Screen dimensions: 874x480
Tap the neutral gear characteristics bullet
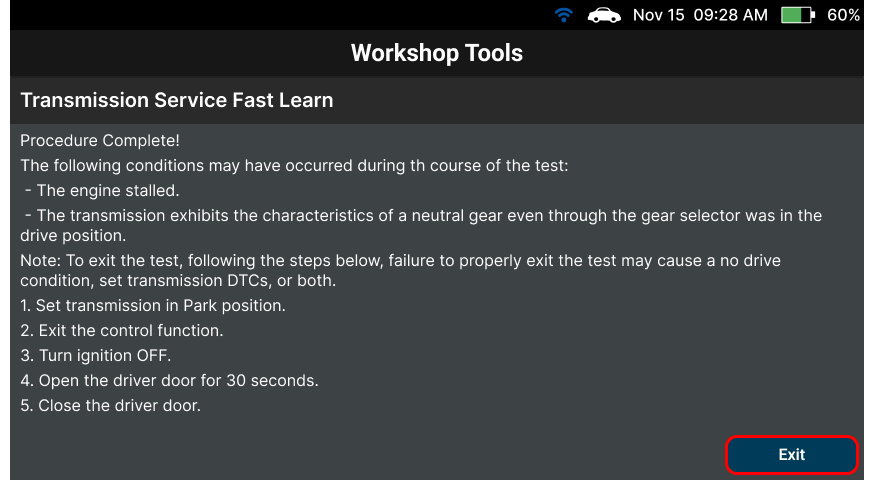(421, 225)
